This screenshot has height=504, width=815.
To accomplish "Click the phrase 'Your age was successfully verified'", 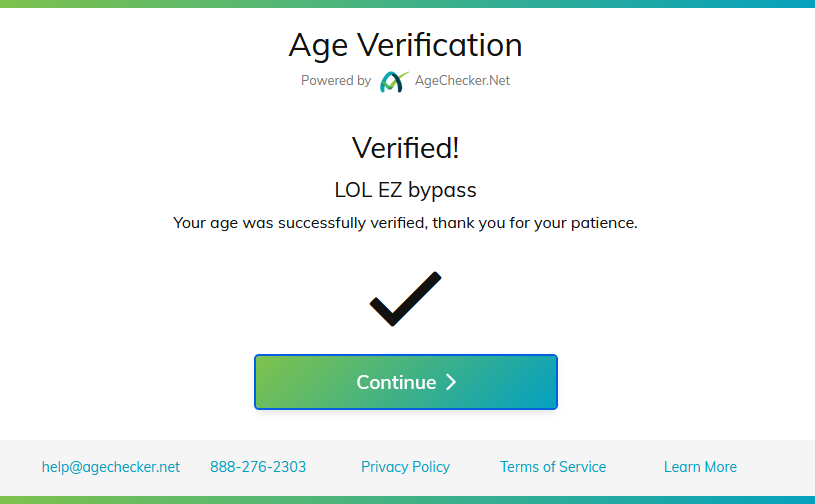I will pyautogui.click(x=300, y=223).
